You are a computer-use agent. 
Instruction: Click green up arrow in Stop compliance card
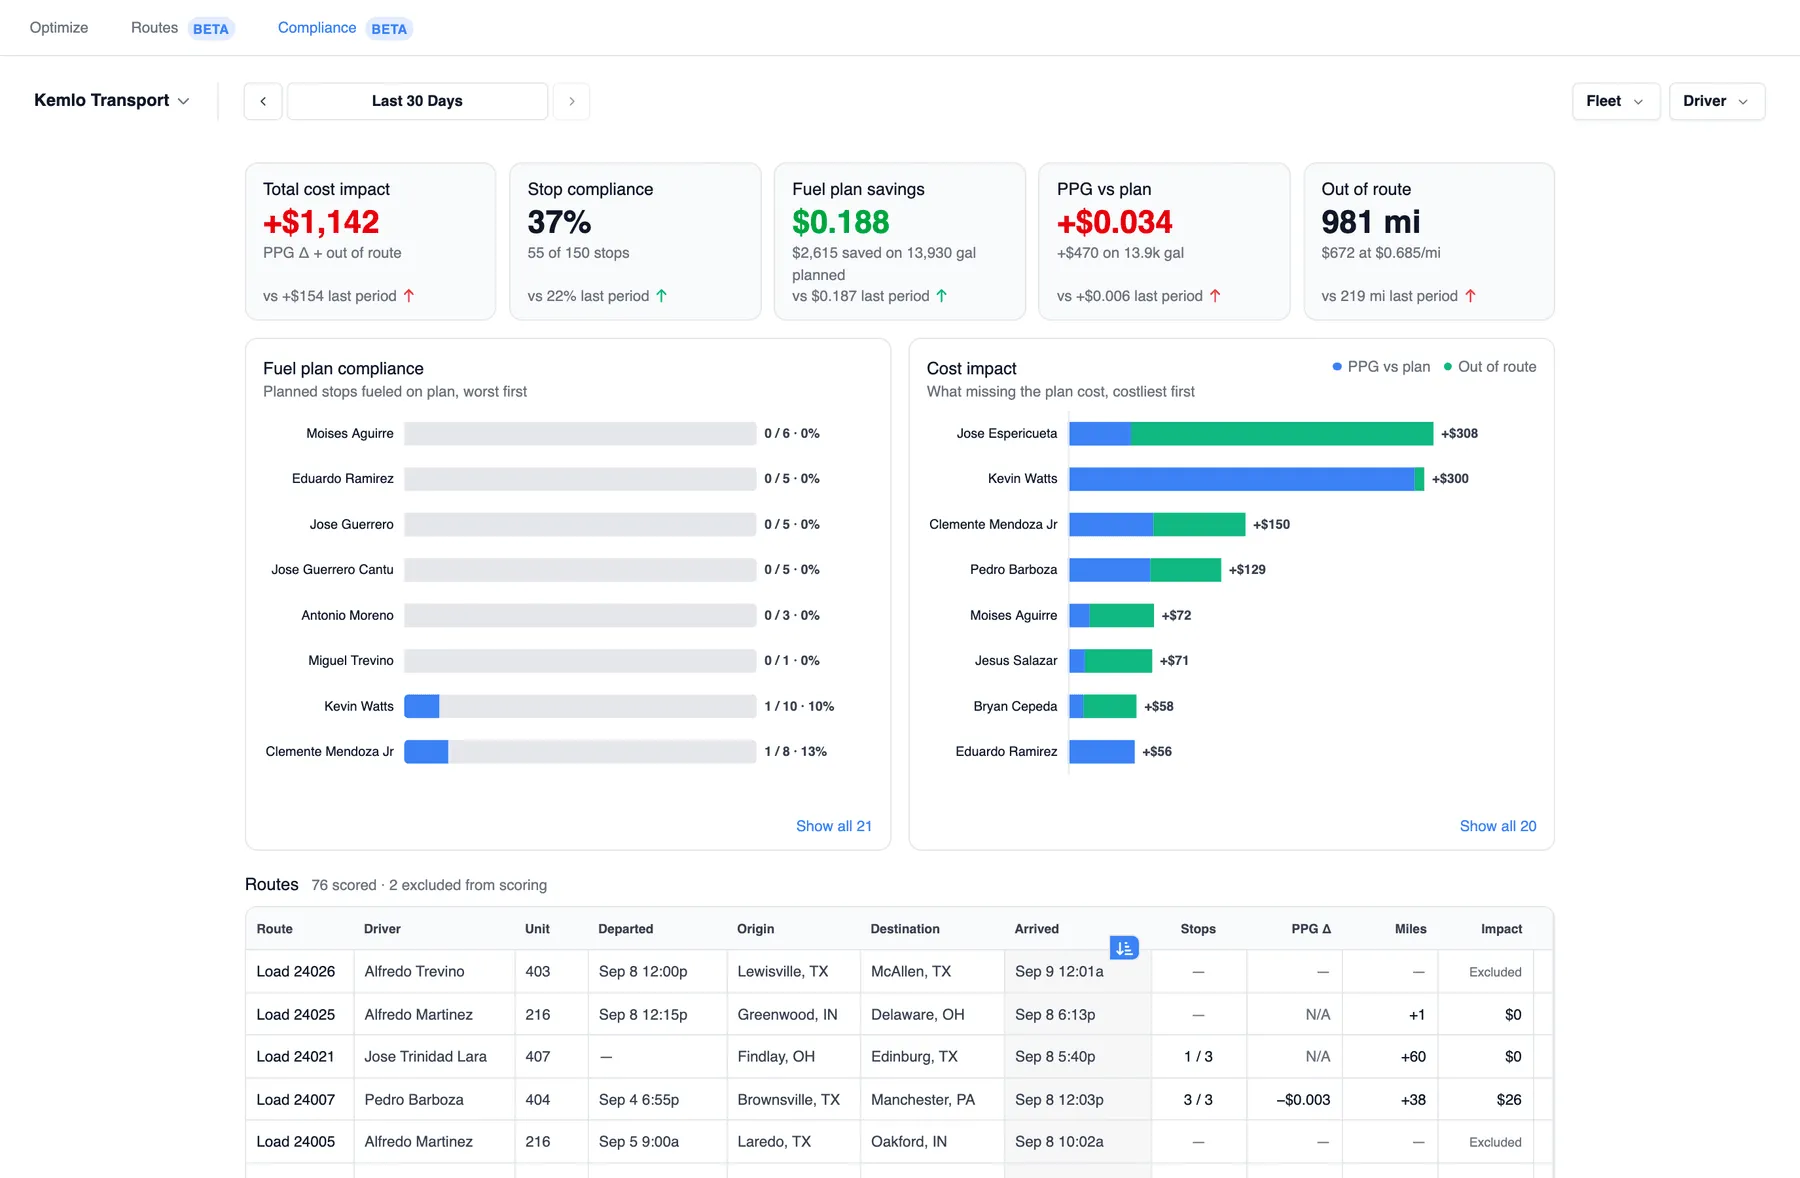(661, 296)
